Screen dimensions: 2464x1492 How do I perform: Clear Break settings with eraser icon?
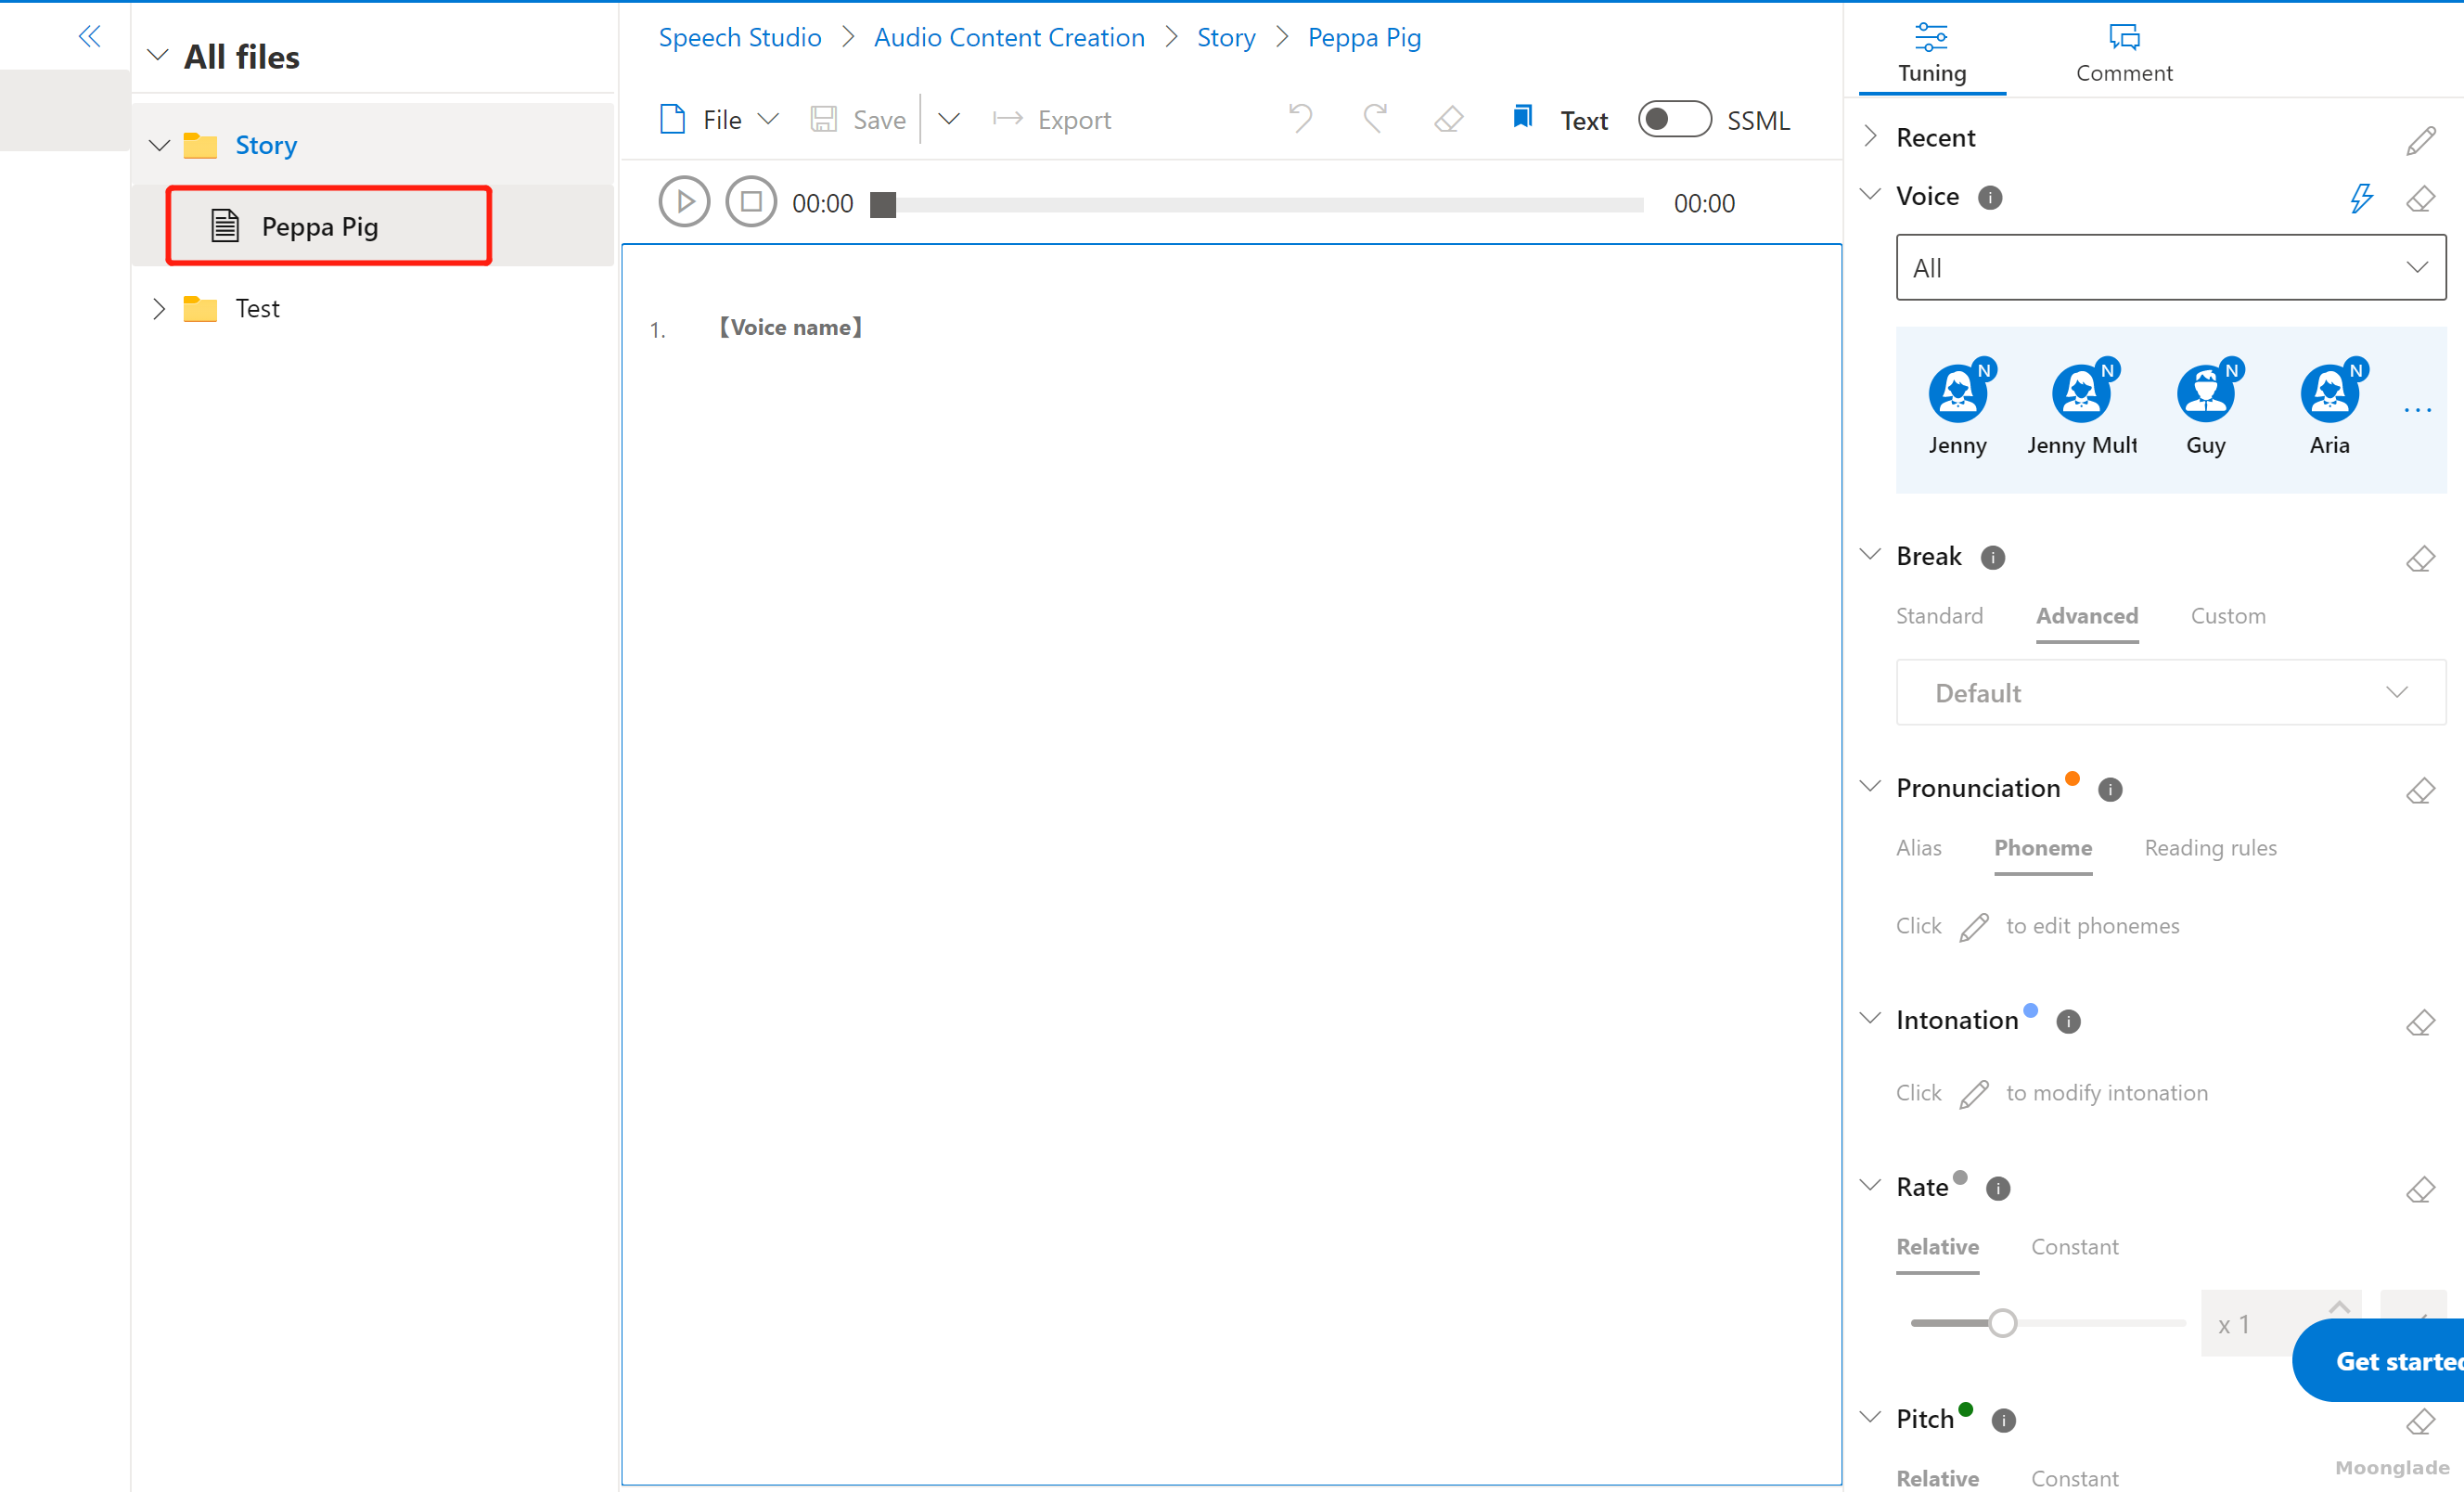pos(2420,558)
